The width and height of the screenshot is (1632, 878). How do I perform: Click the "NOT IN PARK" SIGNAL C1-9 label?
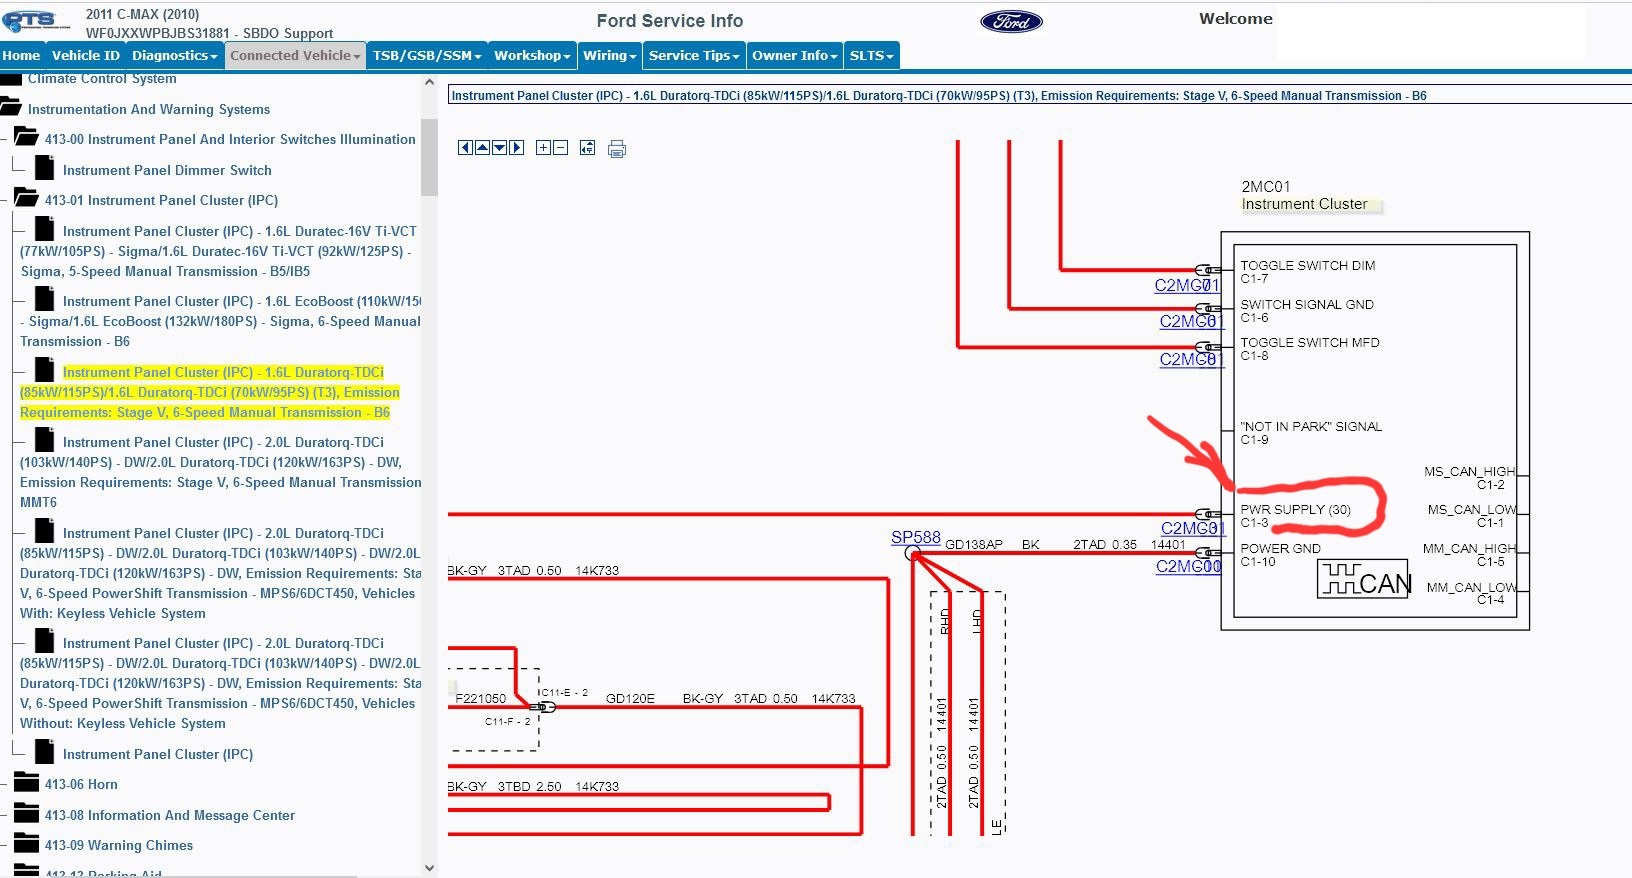(1311, 433)
